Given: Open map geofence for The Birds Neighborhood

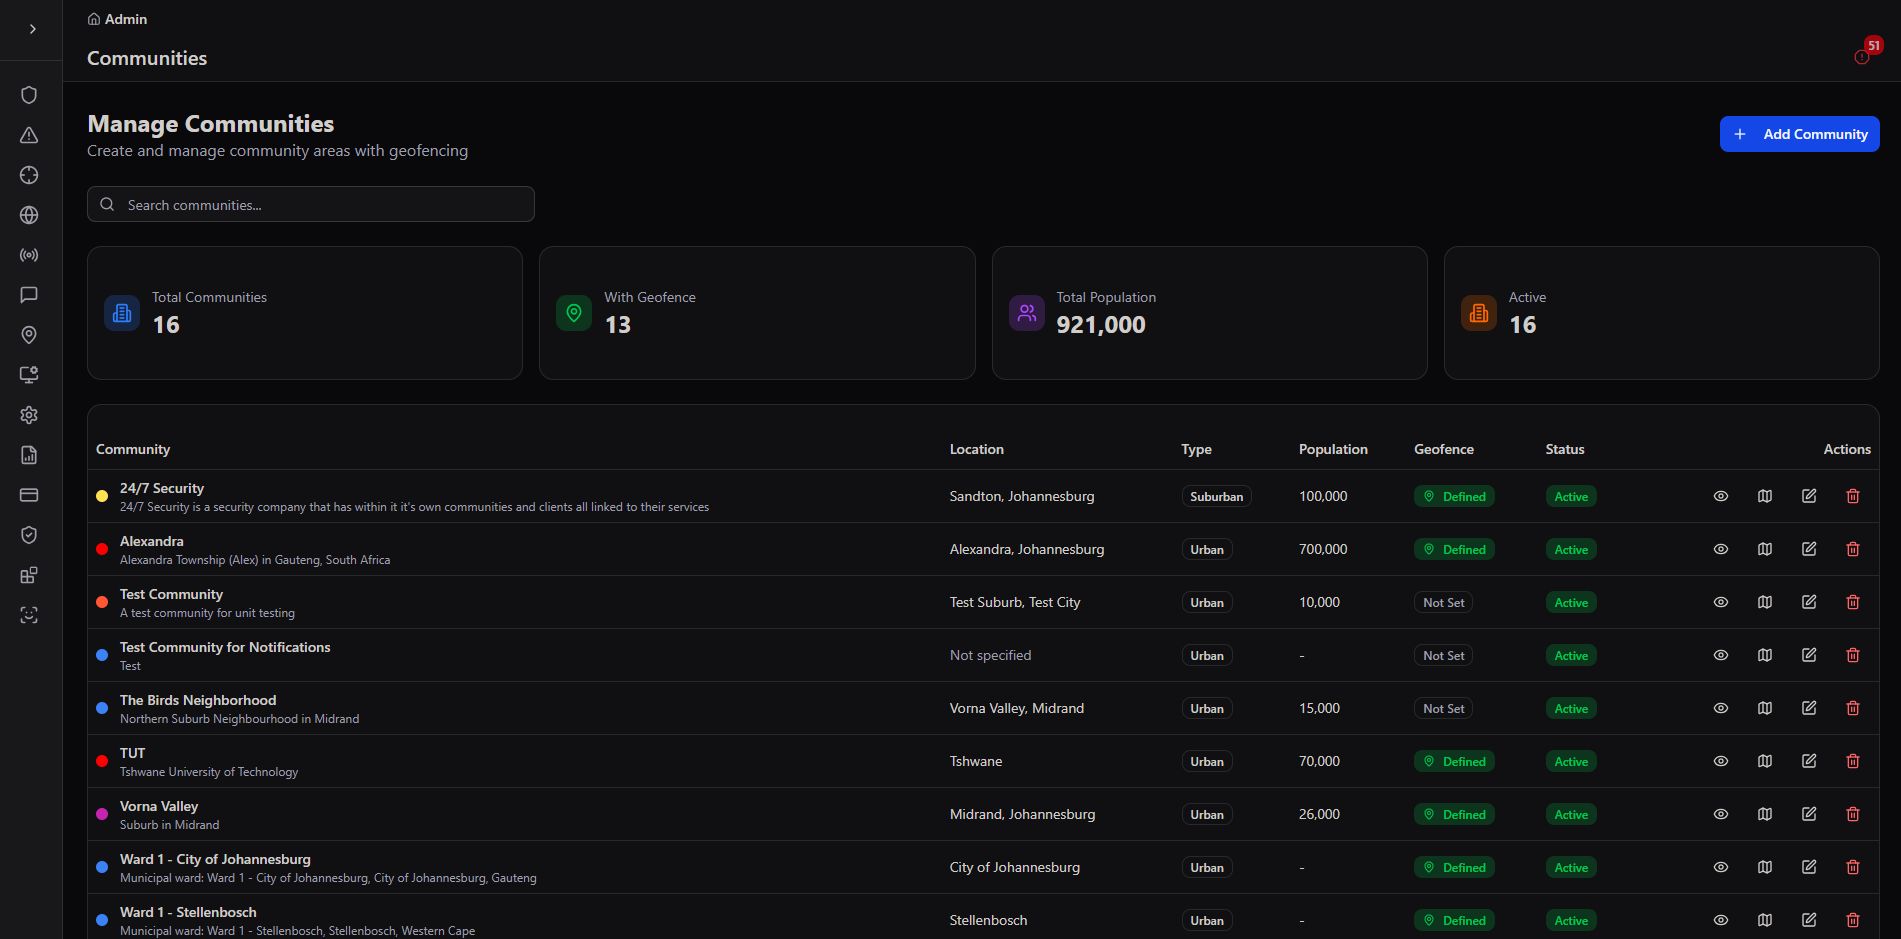Looking at the screenshot, I should tap(1765, 708).
